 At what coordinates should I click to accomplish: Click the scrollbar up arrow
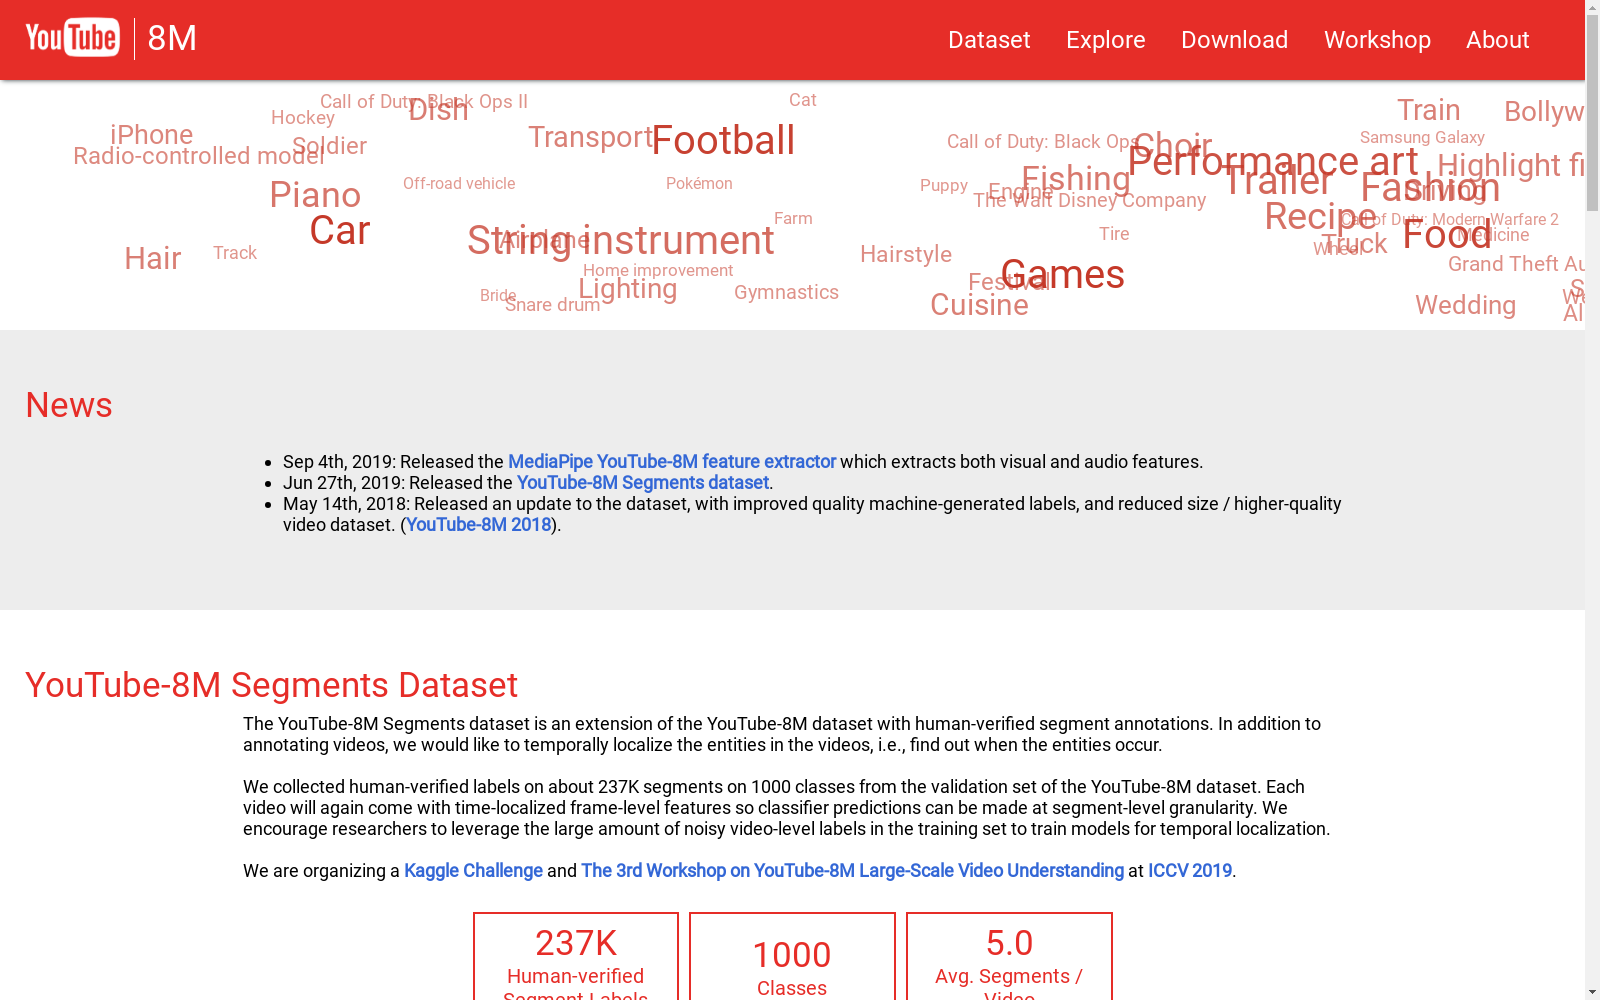pos(1592,8)
